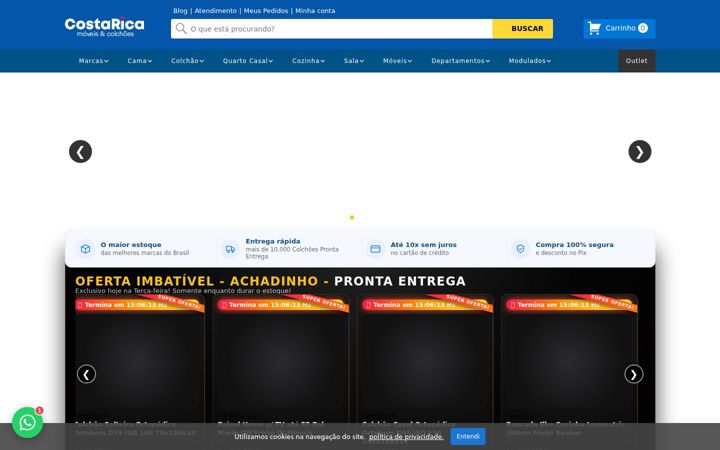
Task: Click the truck icon beside Entrega rápida
Action: pyautogui.click(x=231, y=249)
